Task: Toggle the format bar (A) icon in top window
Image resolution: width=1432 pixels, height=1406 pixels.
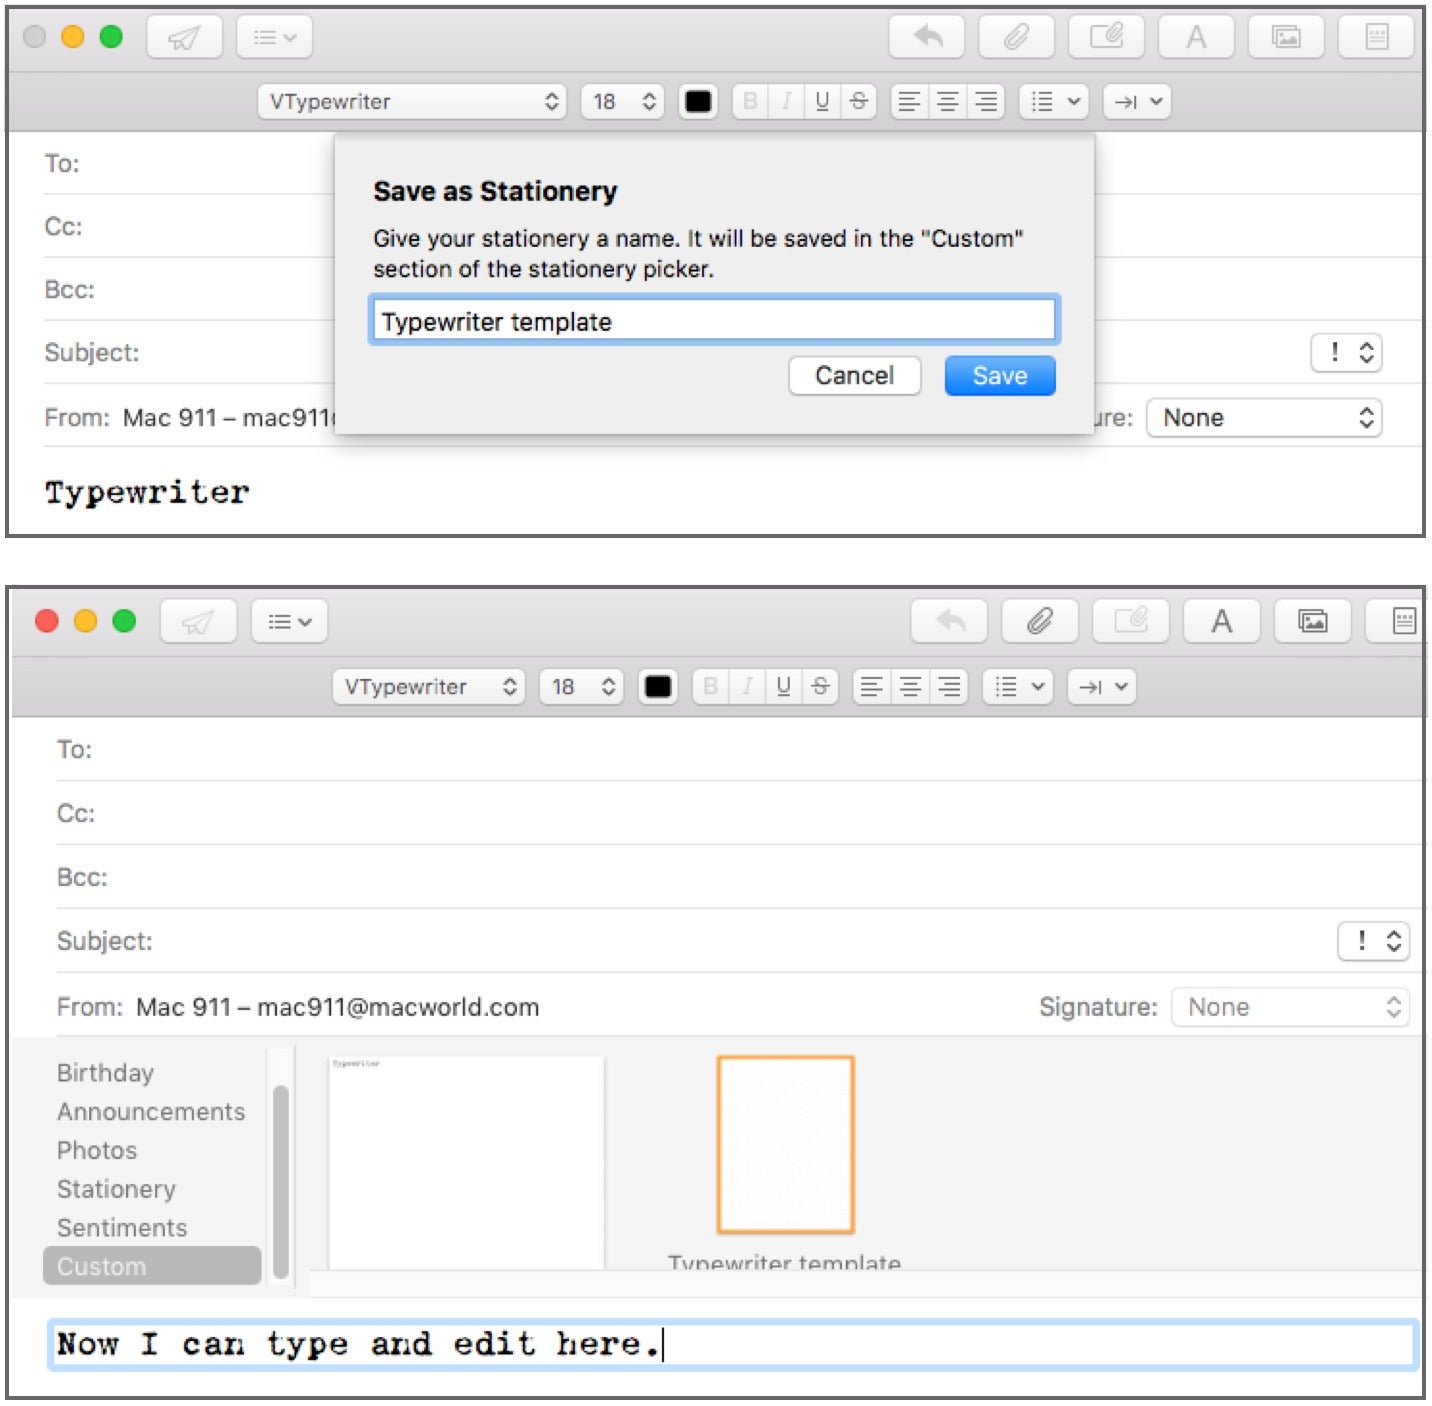Action: click(1196, 38)
